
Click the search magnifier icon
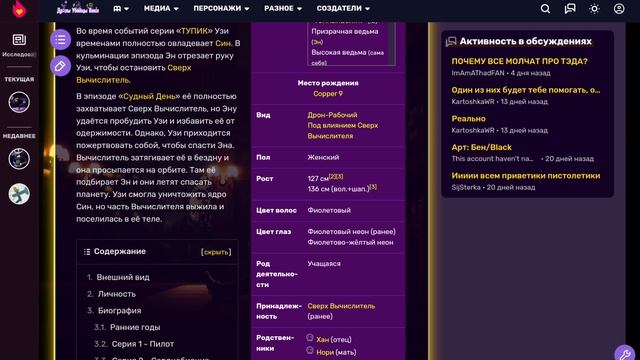click(x=545, y=9)
